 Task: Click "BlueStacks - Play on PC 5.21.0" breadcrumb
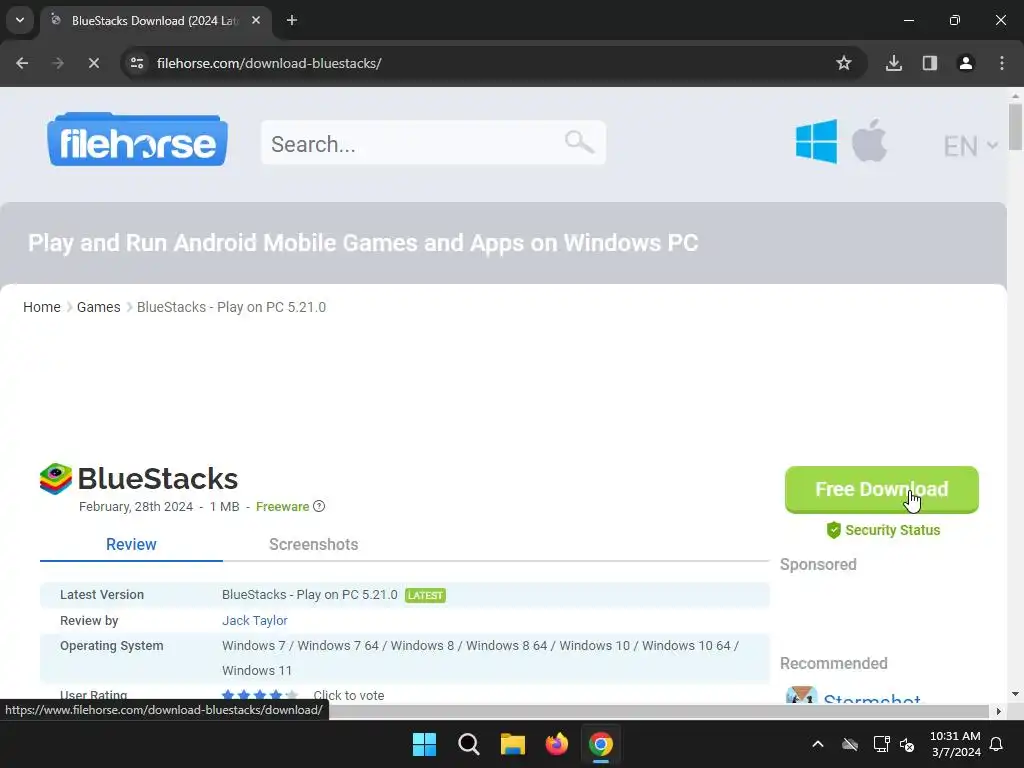231,307
